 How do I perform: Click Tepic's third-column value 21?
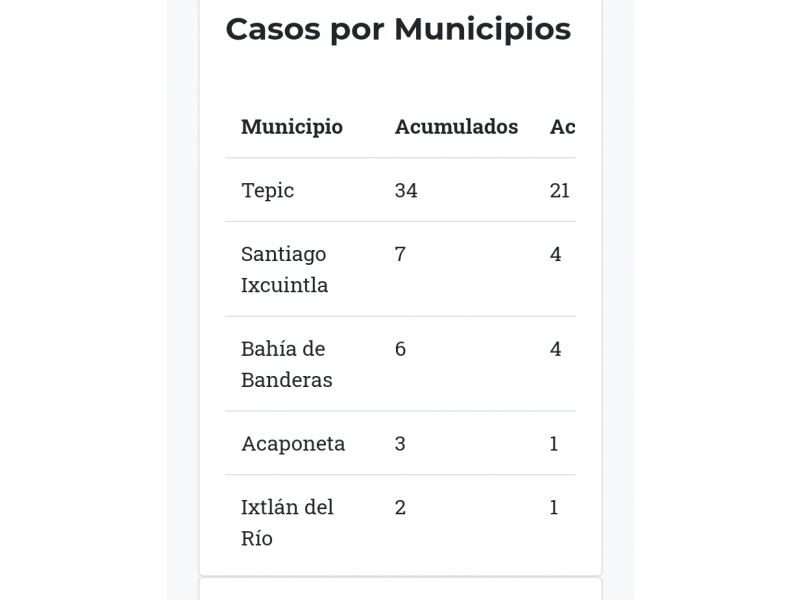click(560, 190)
